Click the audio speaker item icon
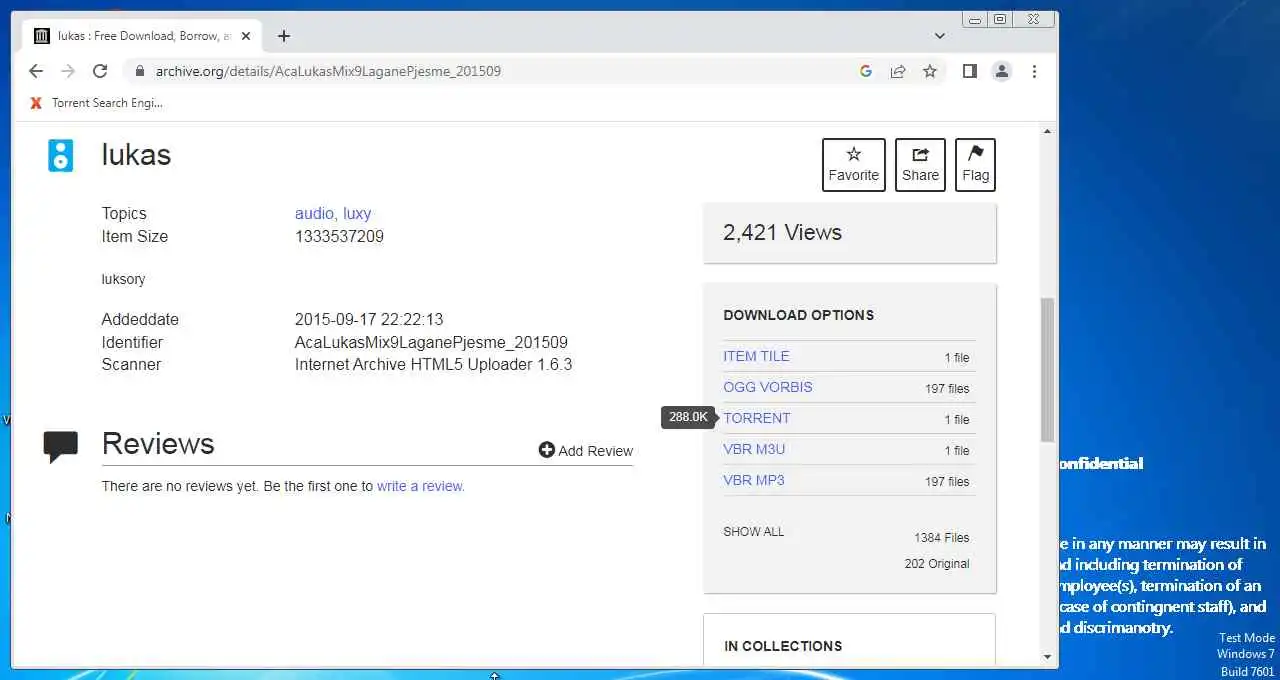The height and width of the screenshot is (680, 1280). tap(61, 155)
